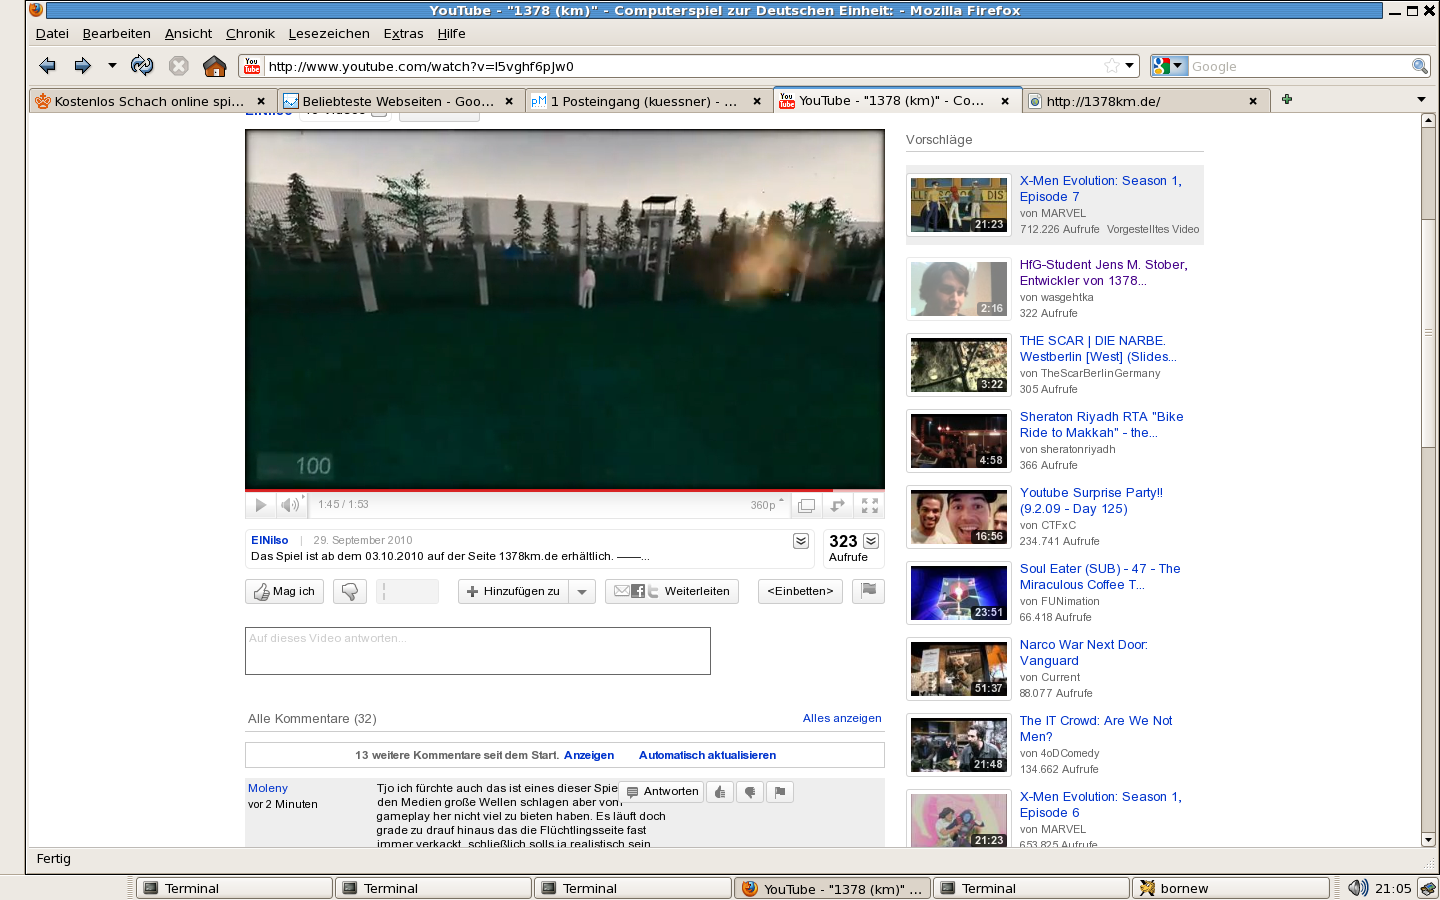1440x900 pixels.
Task: Flag the video with the flag icon
Action: (x=868, y=591)
